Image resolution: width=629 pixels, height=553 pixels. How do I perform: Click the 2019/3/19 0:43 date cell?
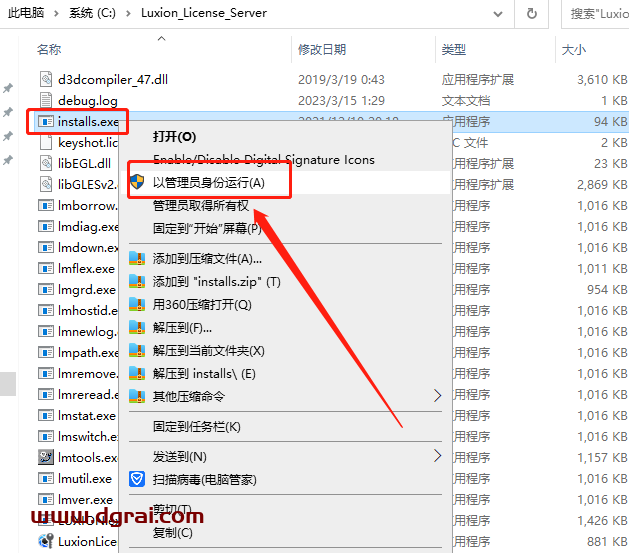pos(341,79)
